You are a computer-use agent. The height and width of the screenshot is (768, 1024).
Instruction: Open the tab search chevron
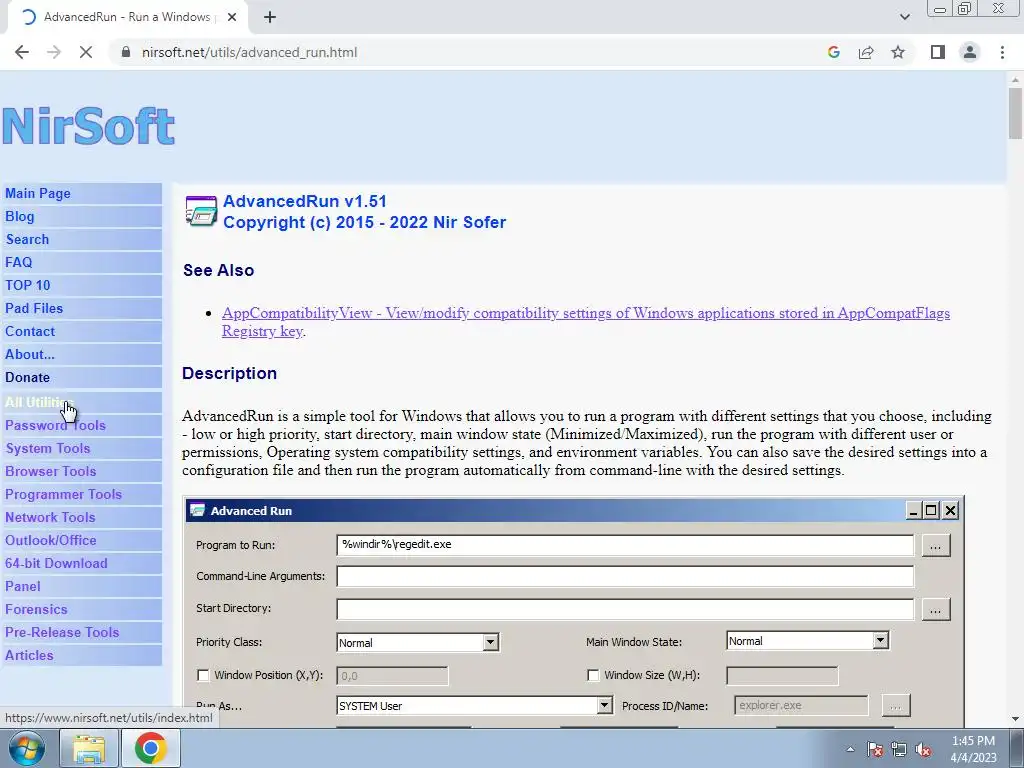coord(904,17)
